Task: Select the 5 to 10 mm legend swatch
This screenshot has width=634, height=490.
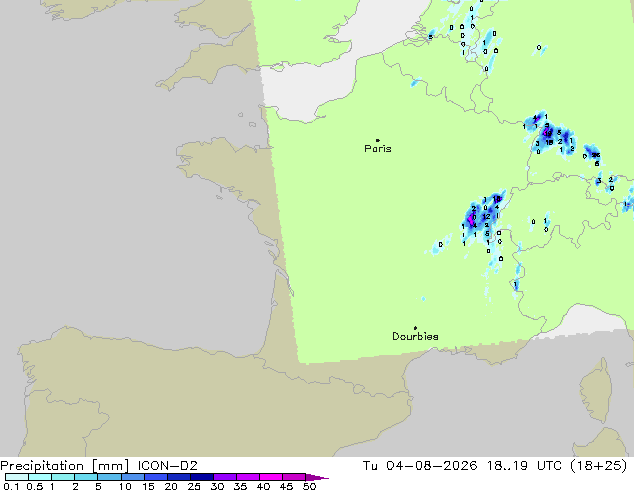Action: tap(110, 477)
